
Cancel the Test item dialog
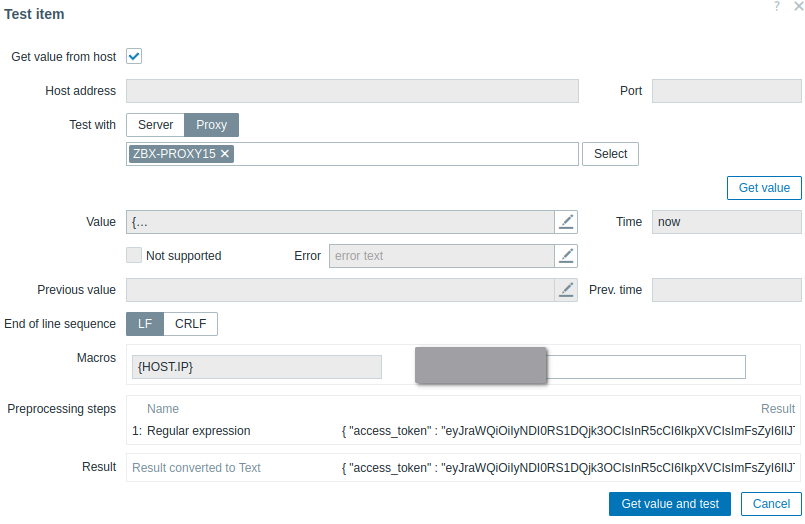coord(771,504)
